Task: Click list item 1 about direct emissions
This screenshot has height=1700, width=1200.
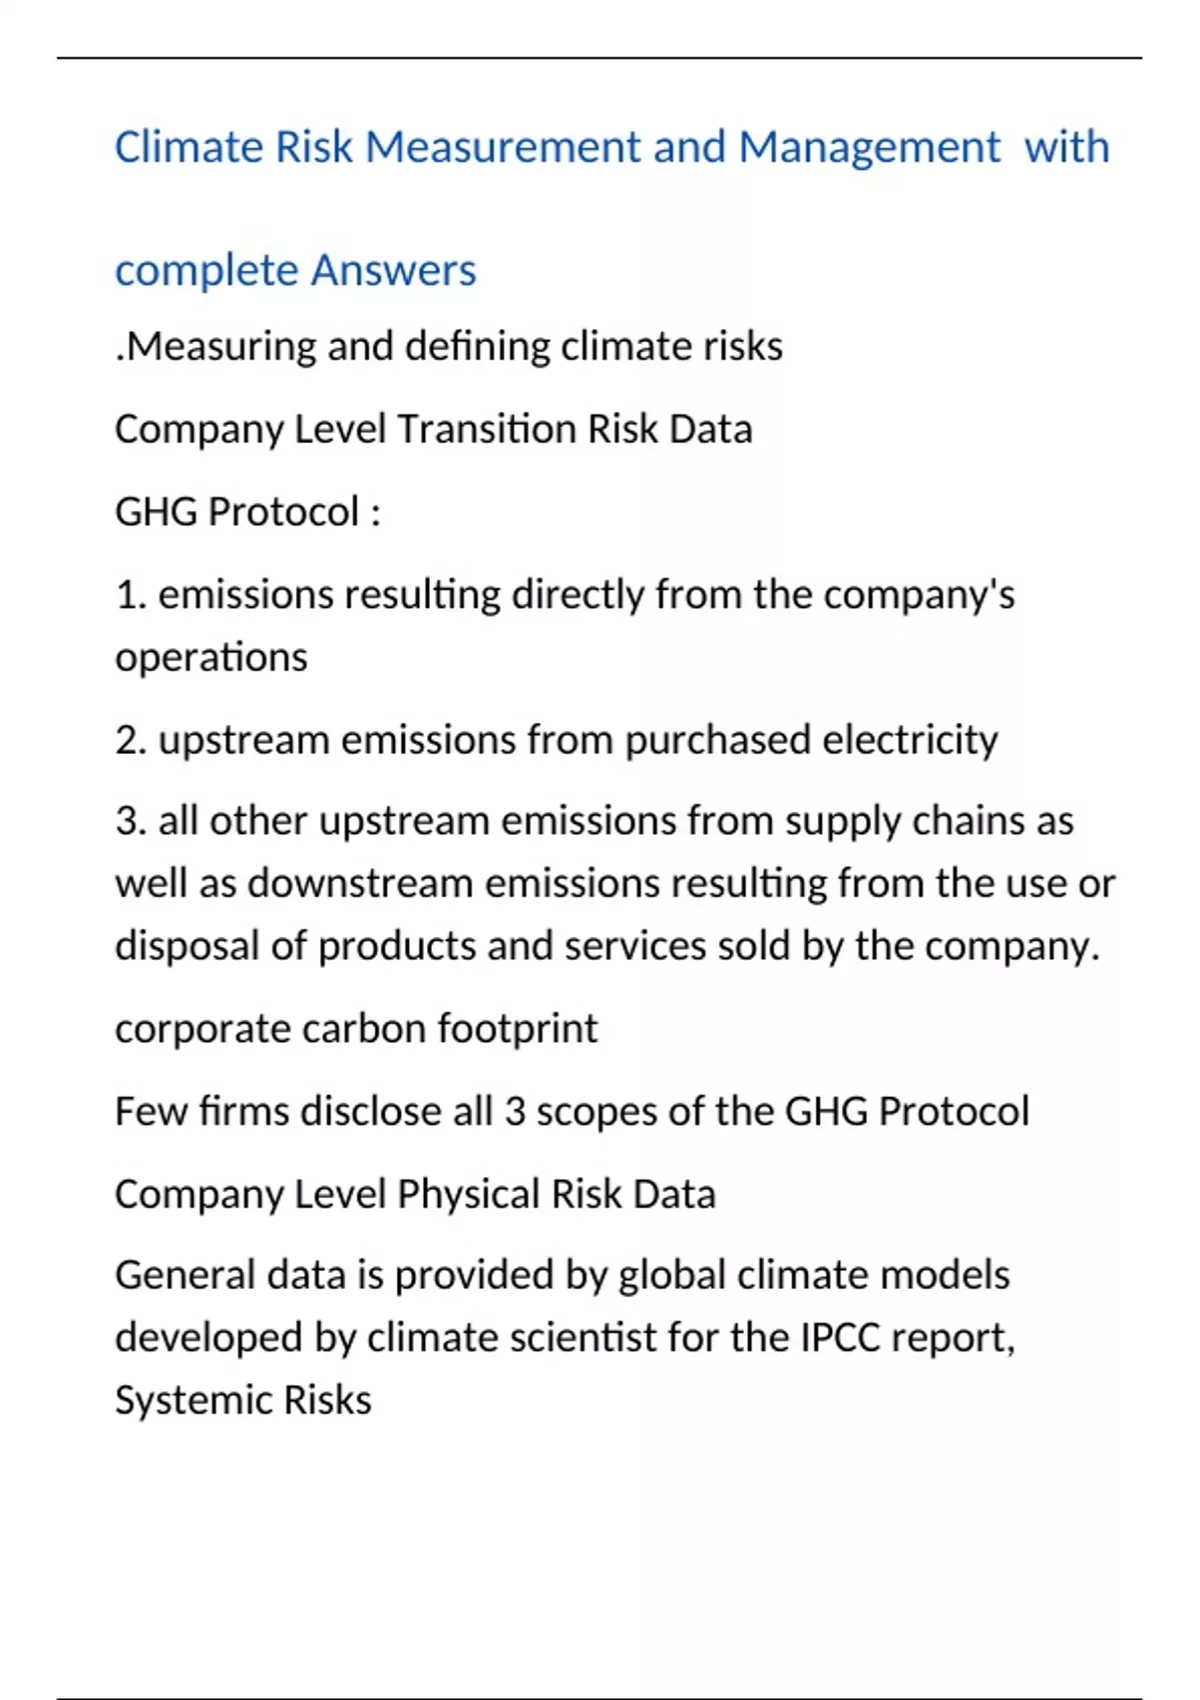Action: click(565, 595)
